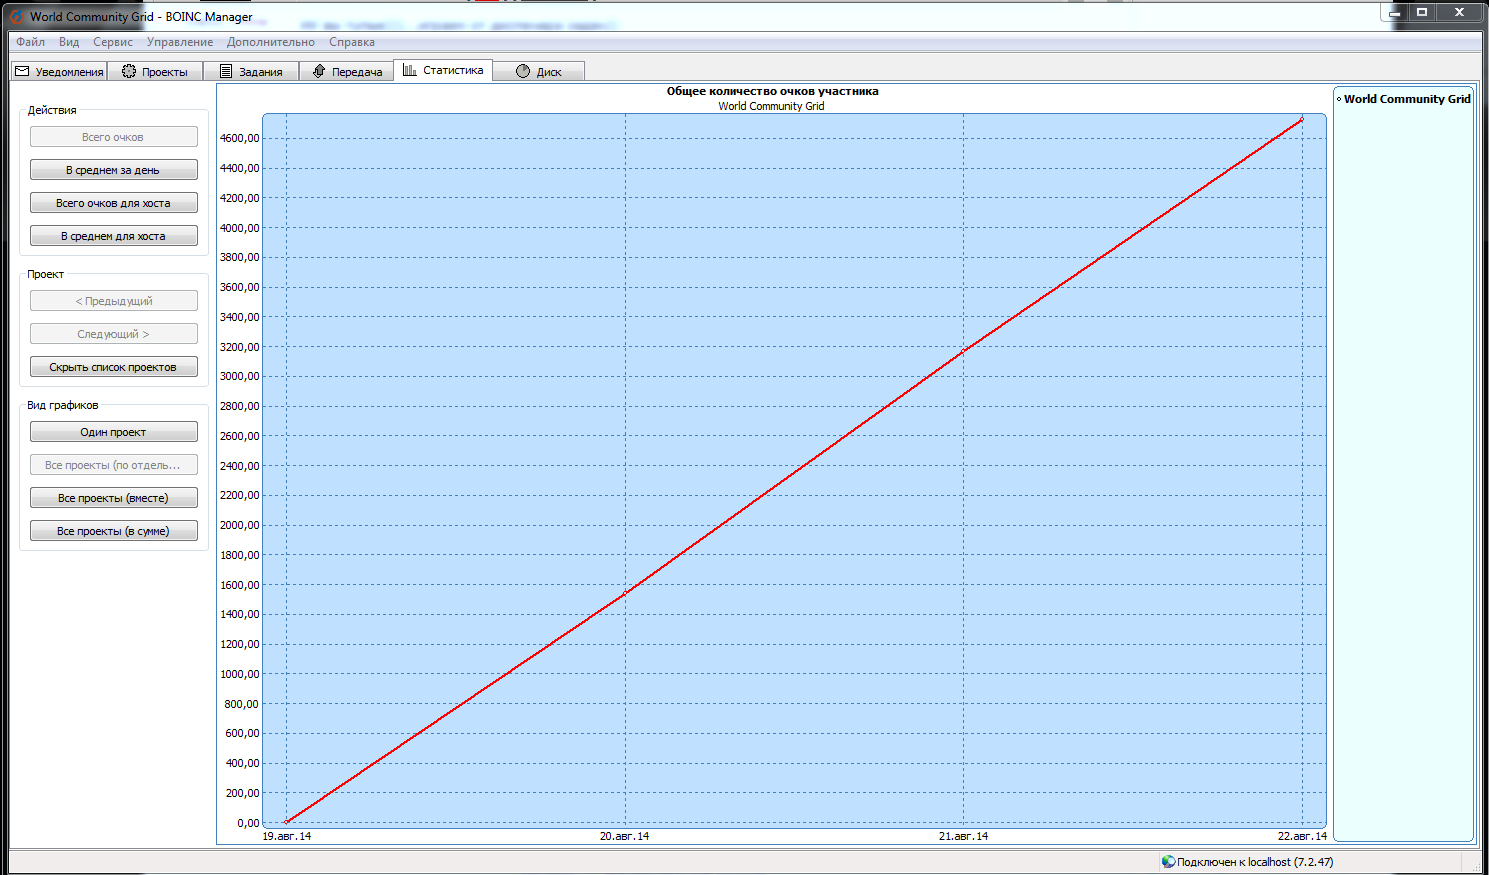Open the Справка menu

point(352,42)
